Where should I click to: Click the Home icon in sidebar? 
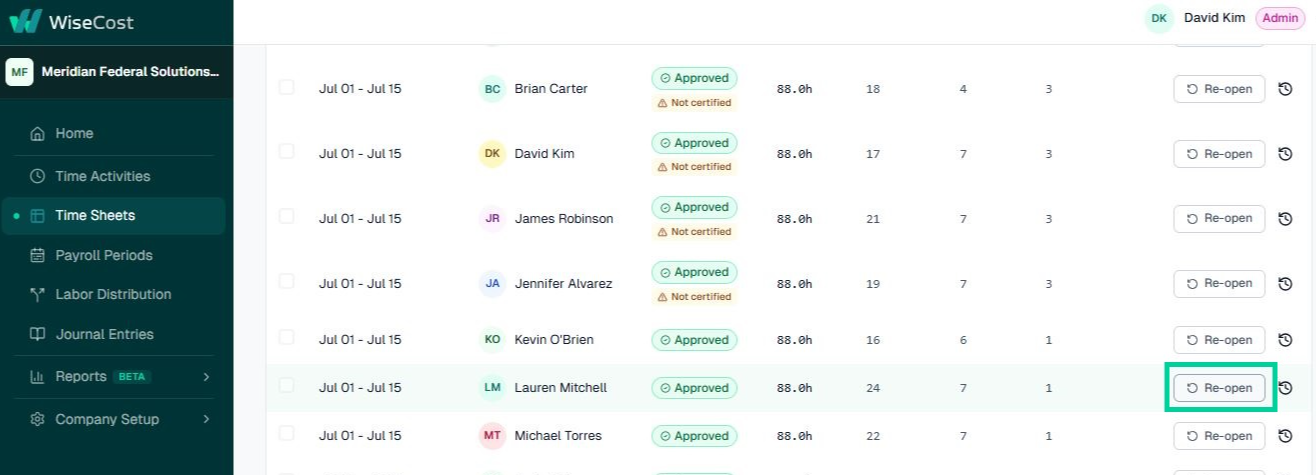[x=38, y=133]
